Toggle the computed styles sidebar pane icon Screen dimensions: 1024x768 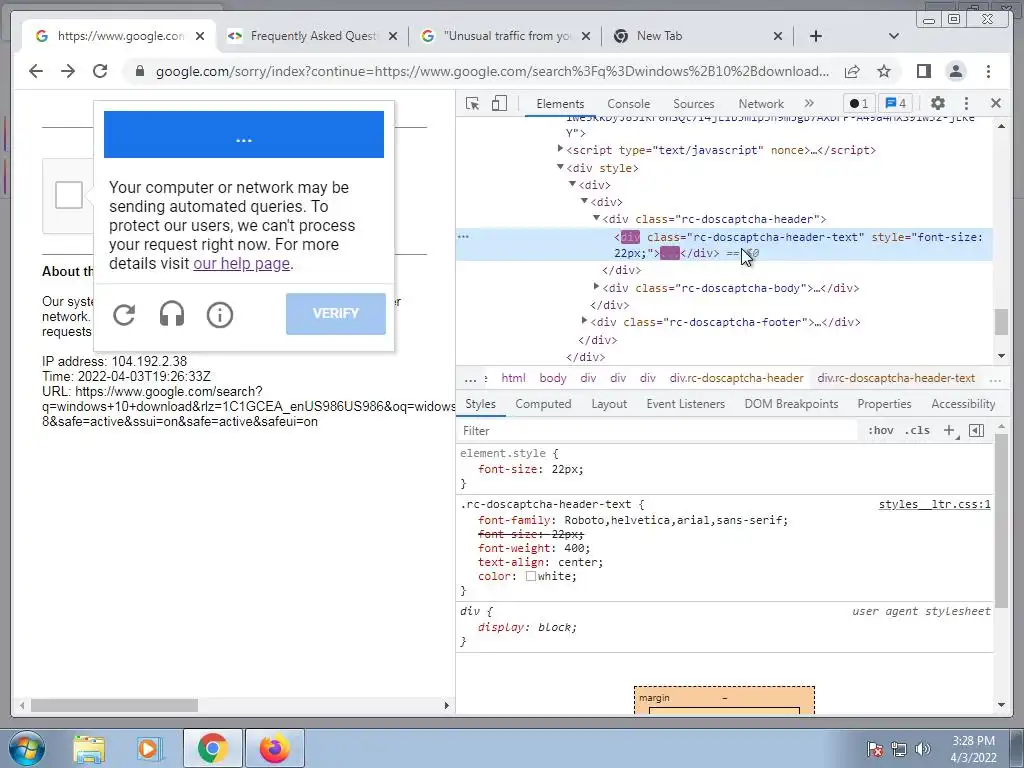tap(976, 430)
